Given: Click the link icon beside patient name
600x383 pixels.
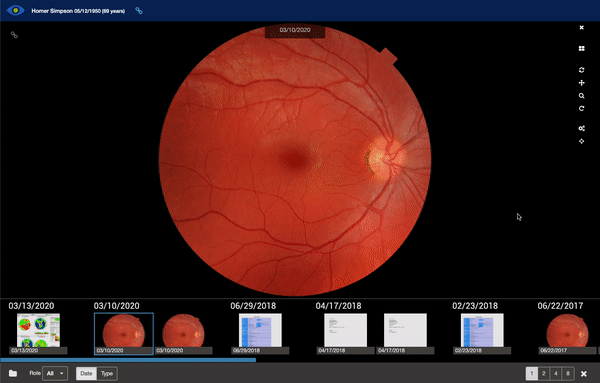Looking at the screenshot, I should 139,11.
